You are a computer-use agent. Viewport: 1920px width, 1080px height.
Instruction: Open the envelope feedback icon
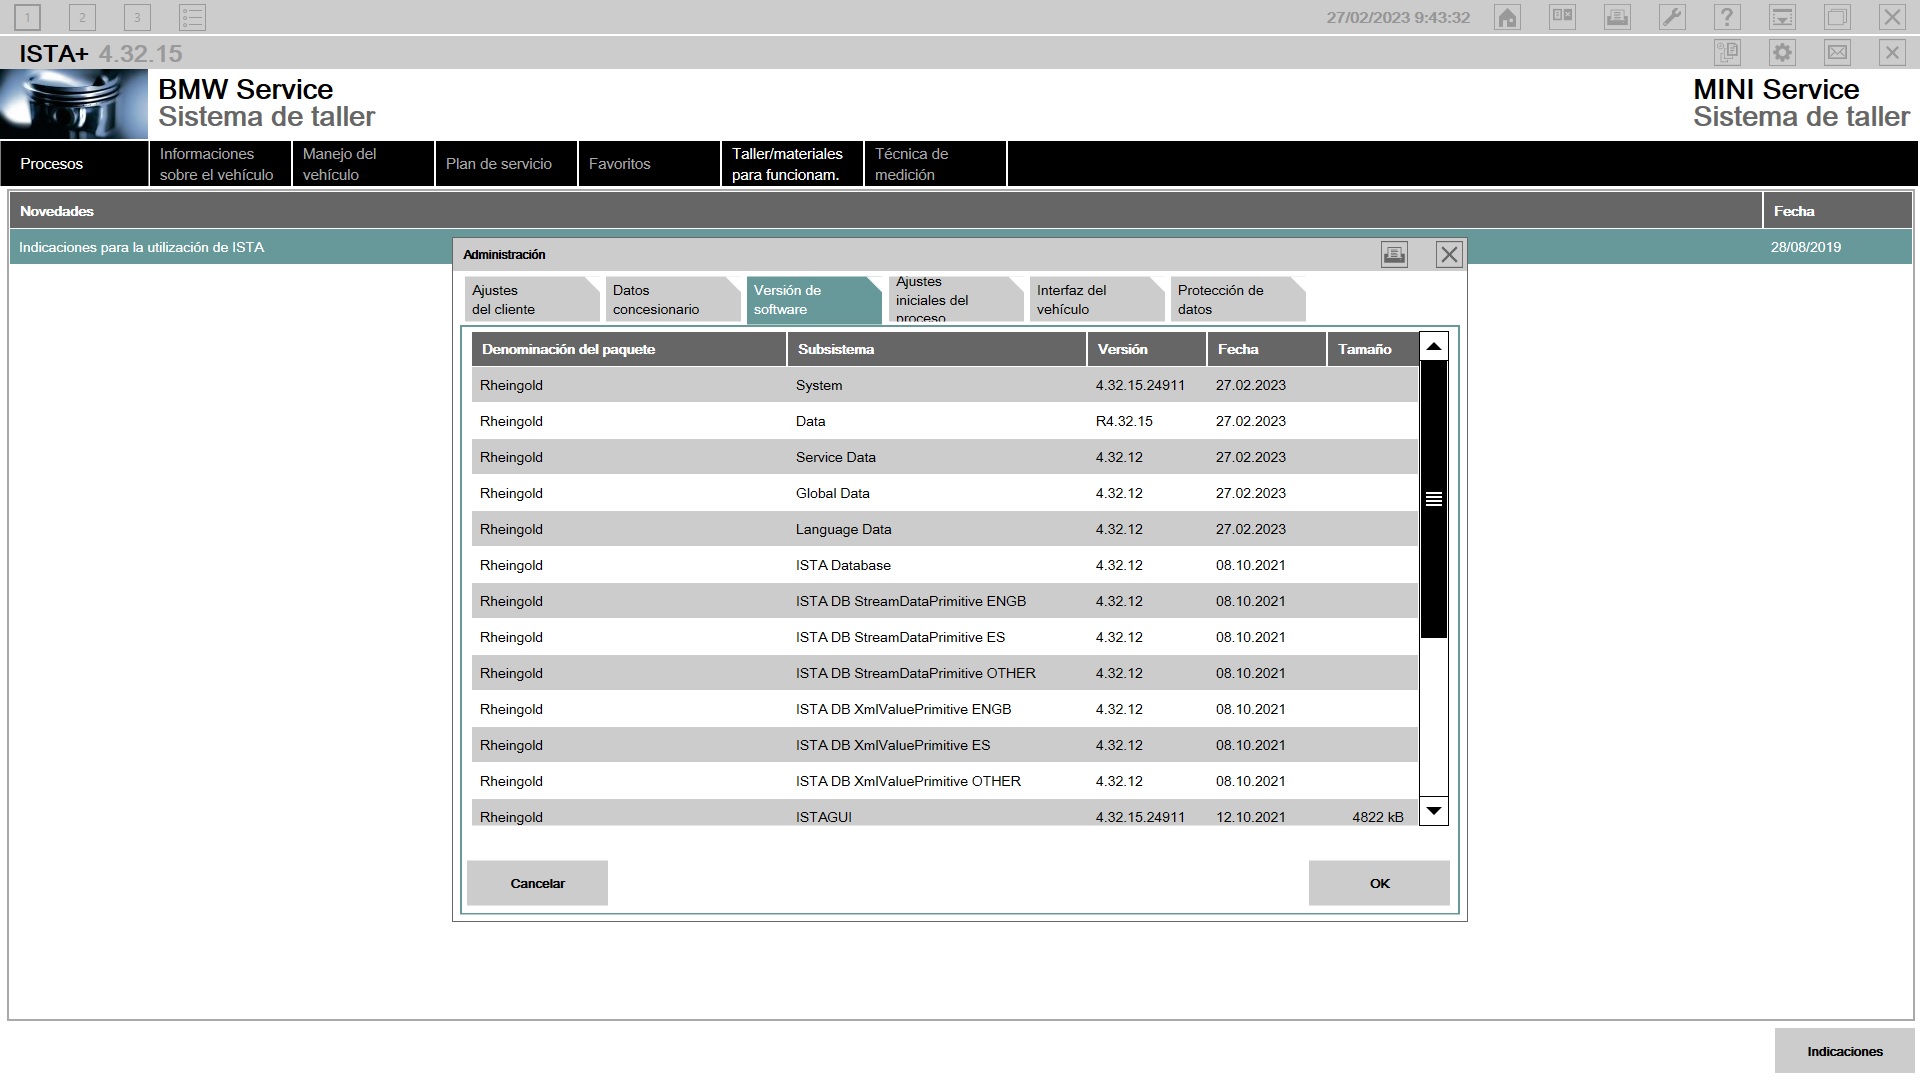tap(1837, 53)
